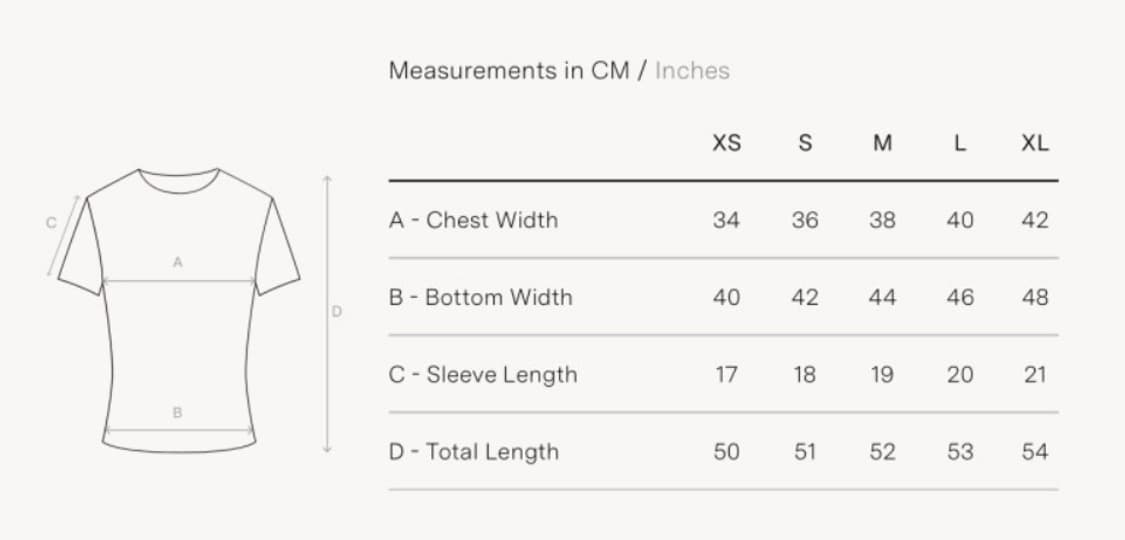The height and width of the screenshot is (540, 1125).
Task: Click the S size column header
Action: point(805,143)
